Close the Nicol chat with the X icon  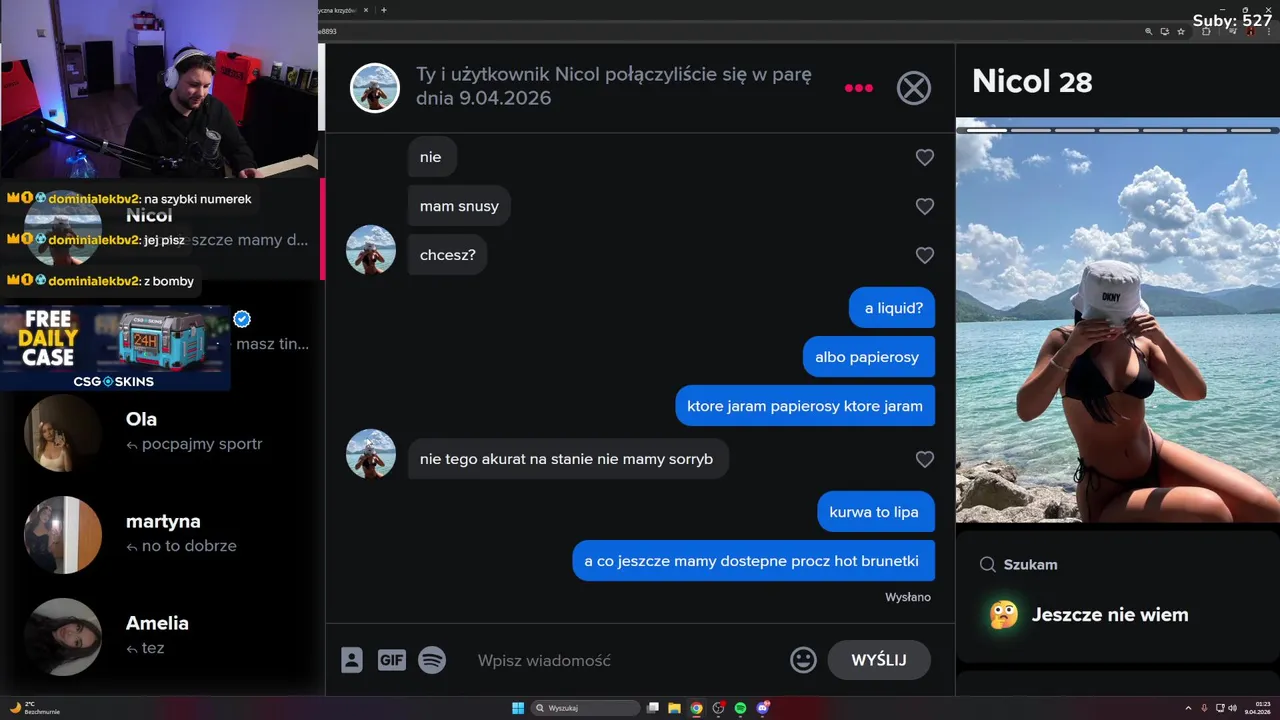tap(913, 88)
